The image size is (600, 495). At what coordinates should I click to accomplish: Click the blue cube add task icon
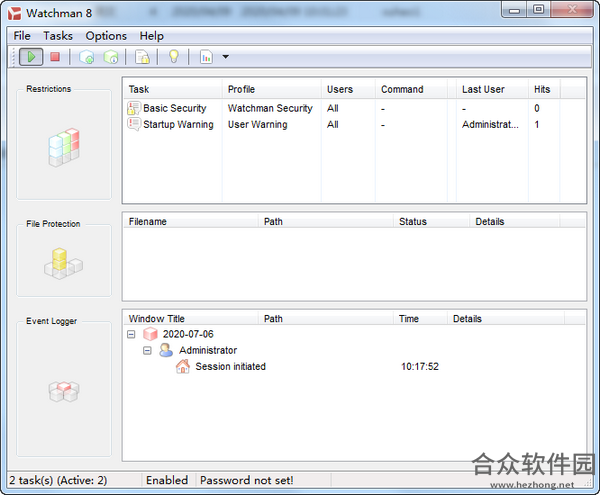click(x=87, y=57)
